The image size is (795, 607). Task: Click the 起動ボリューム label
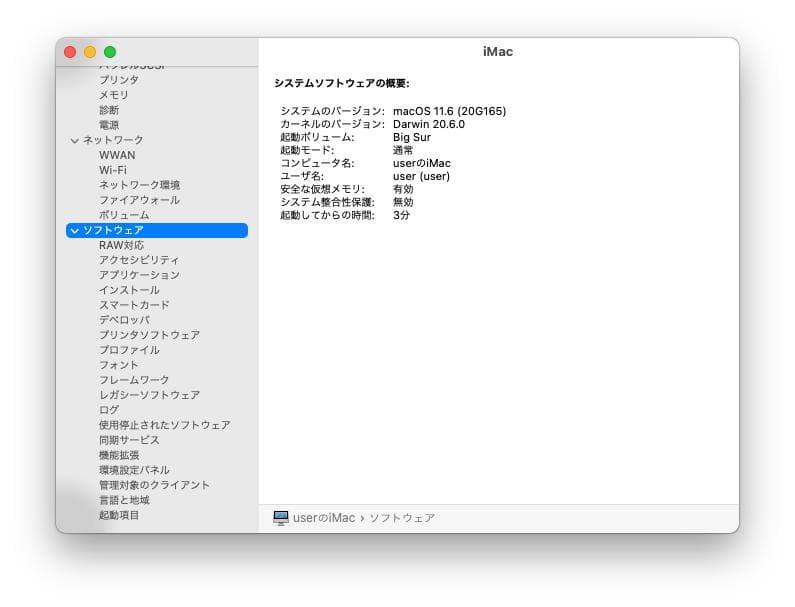[317, 137]
